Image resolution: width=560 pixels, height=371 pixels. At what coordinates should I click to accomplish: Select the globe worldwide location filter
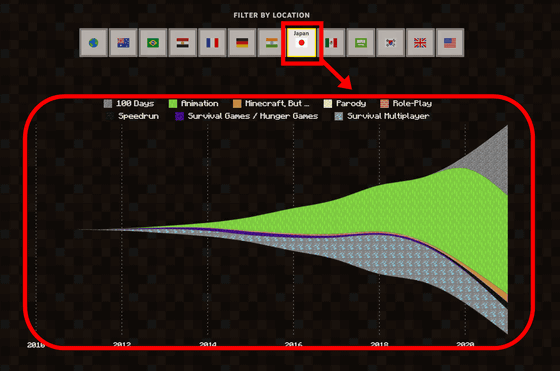click(x=94, y=43)
